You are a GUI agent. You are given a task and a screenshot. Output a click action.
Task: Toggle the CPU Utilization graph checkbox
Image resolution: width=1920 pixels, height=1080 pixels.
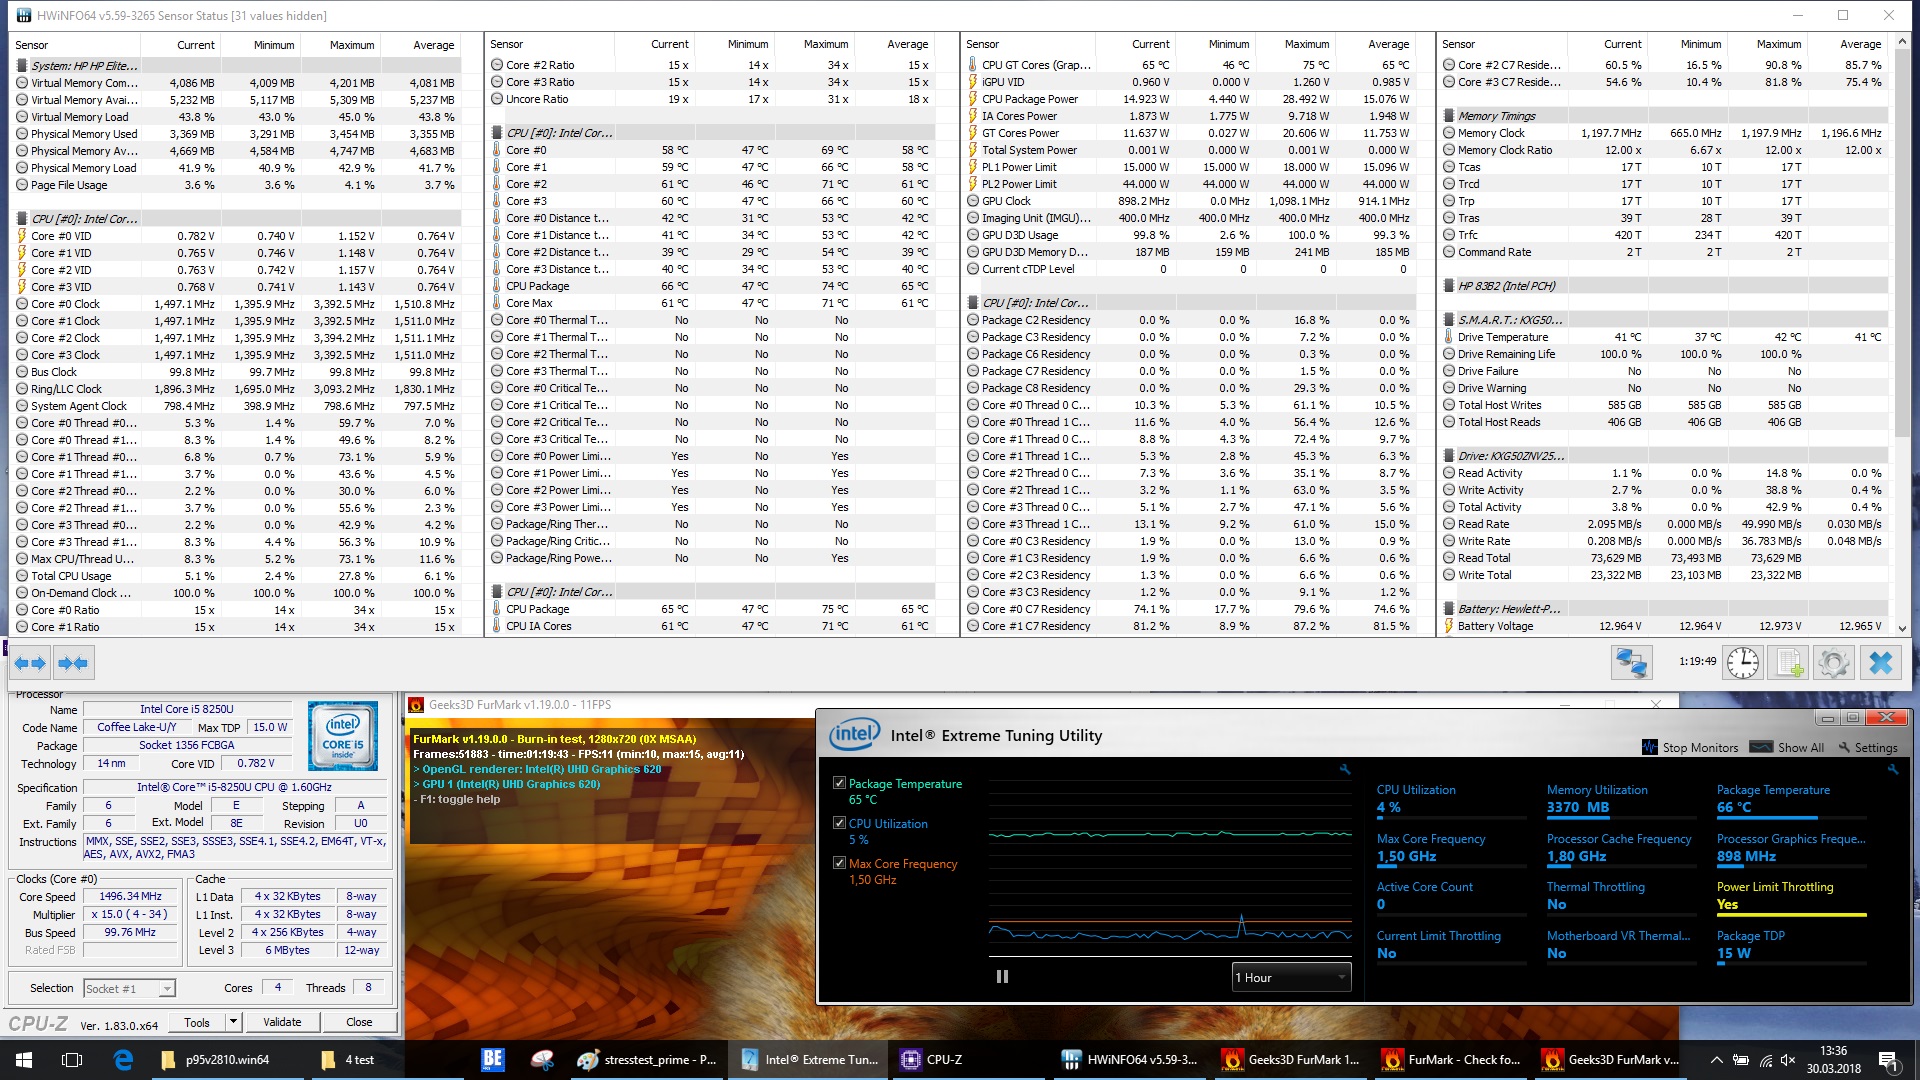coord(840,823)
